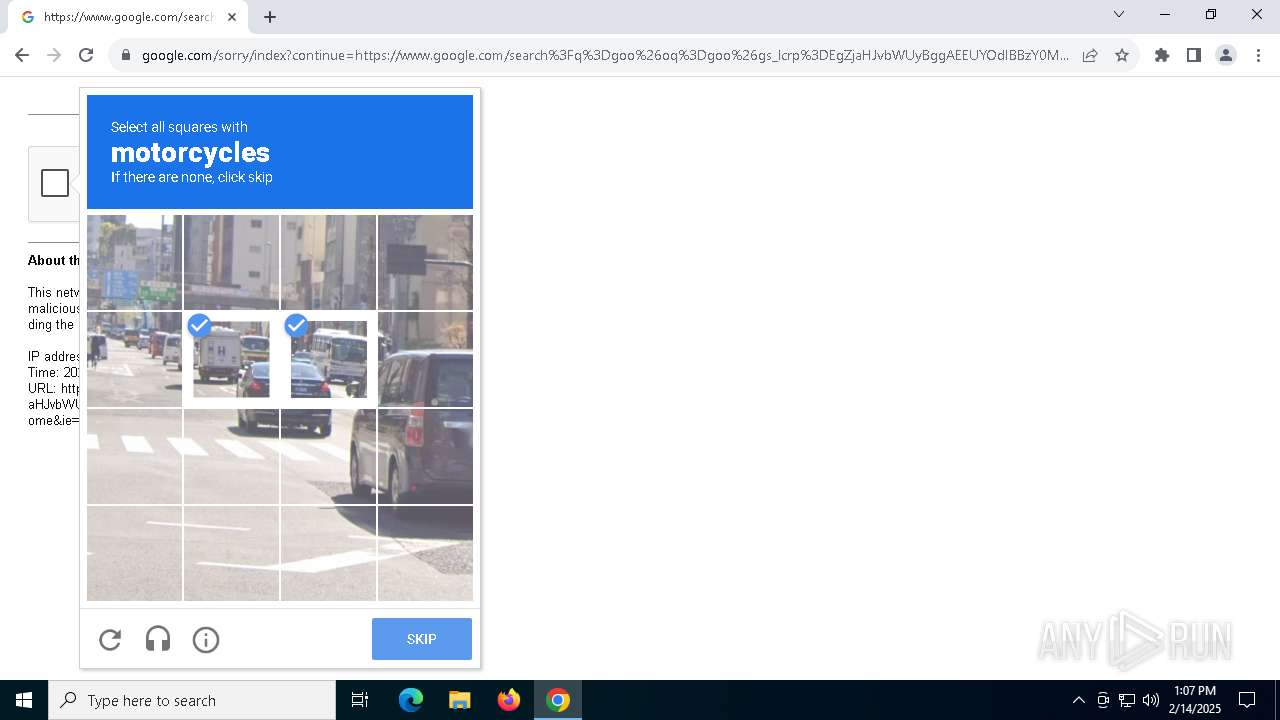Screen dimensions: 1280x720
Task: Select the tile with the street and pedestrians
Action: point(134,359)
